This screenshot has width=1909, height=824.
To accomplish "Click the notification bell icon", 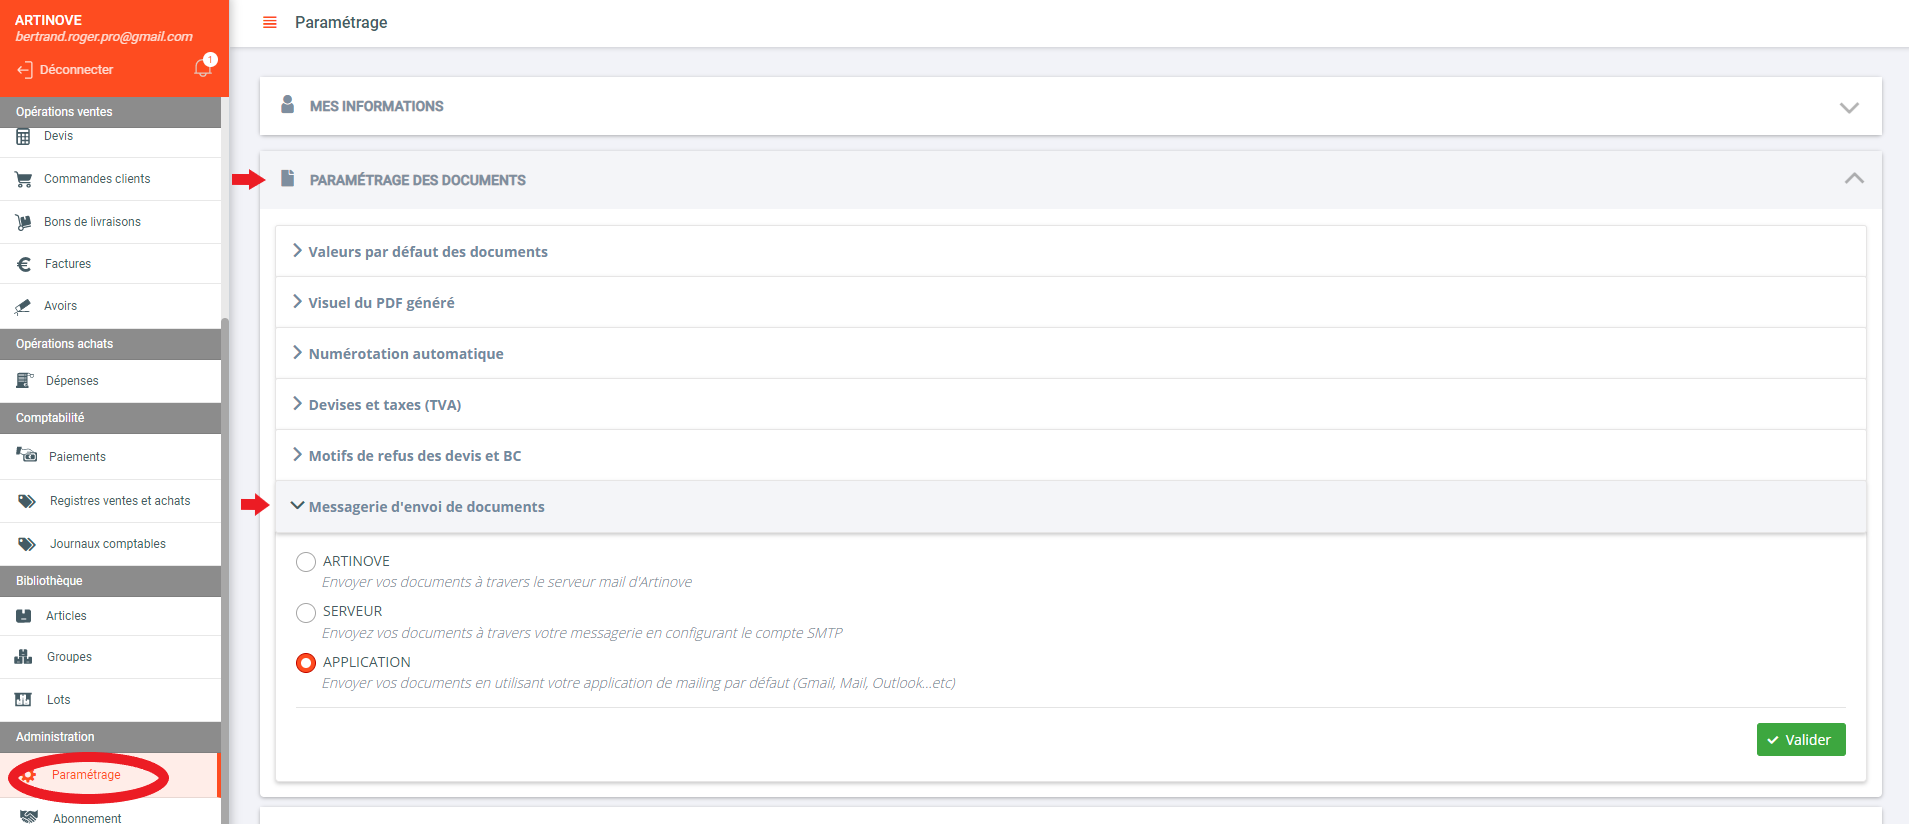I will pos(203,68).
